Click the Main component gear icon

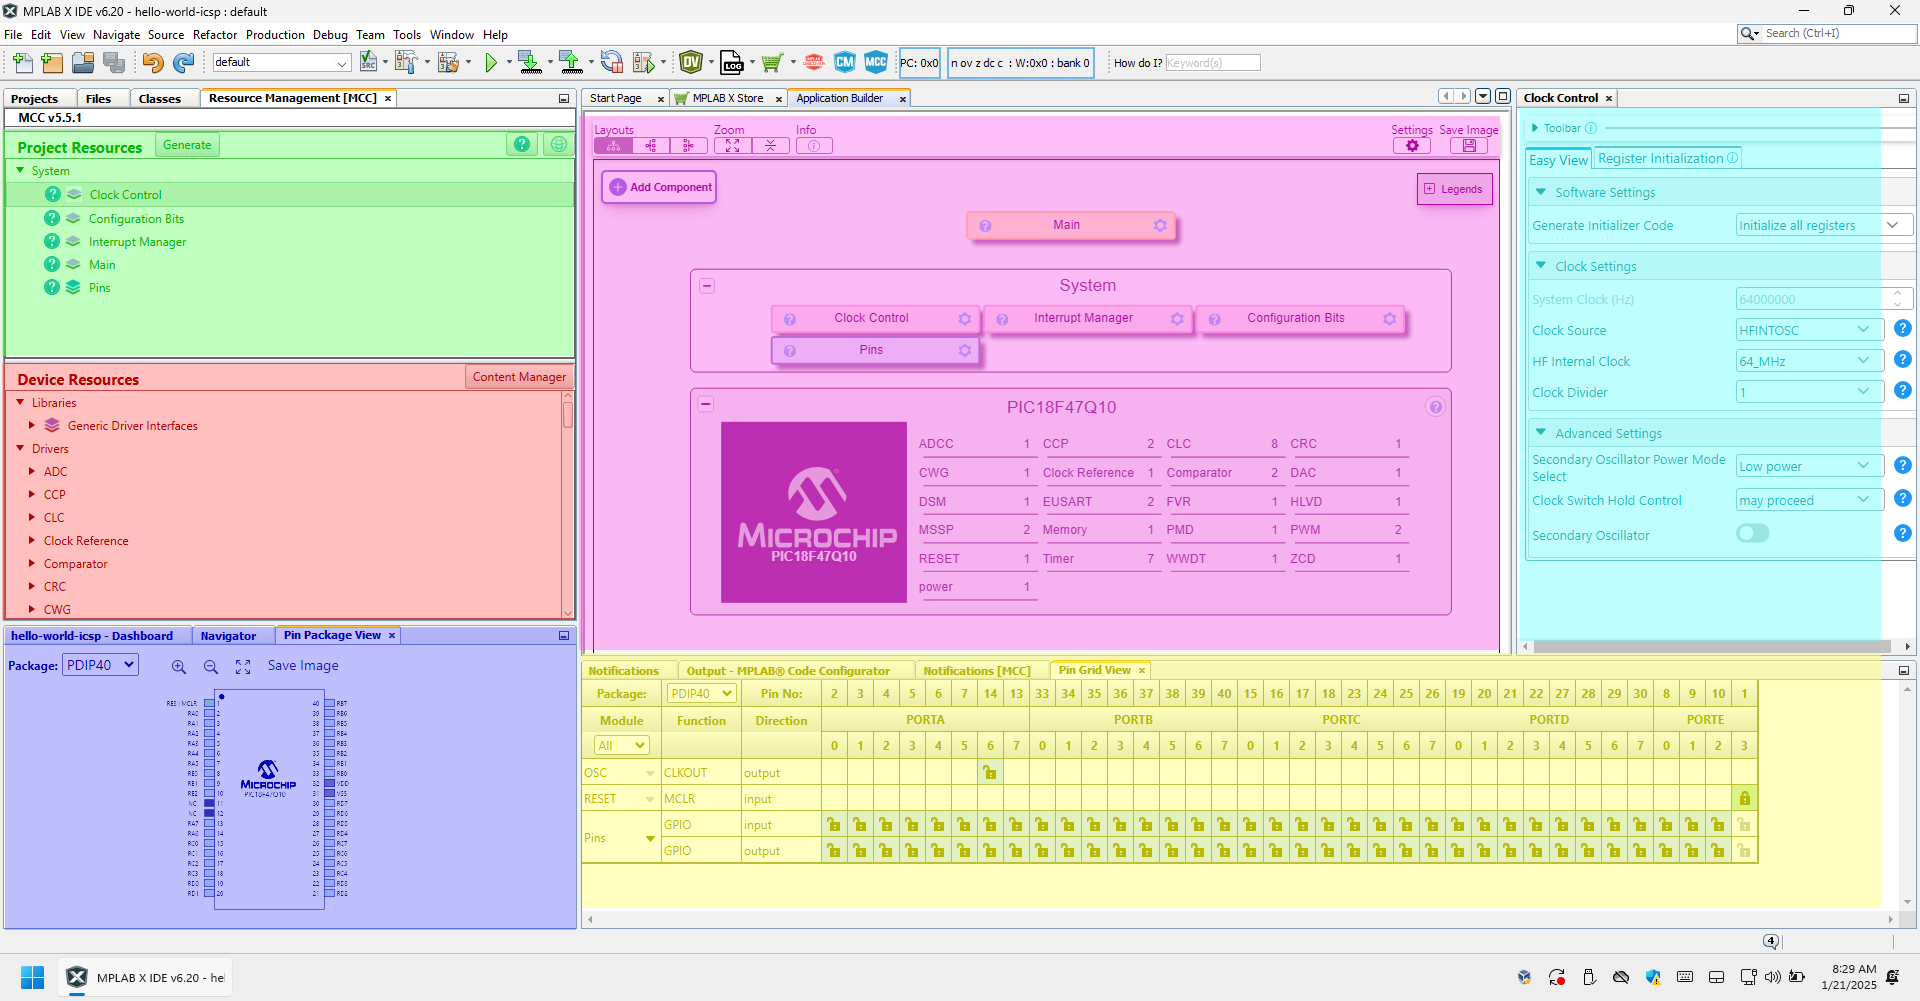1160,226
